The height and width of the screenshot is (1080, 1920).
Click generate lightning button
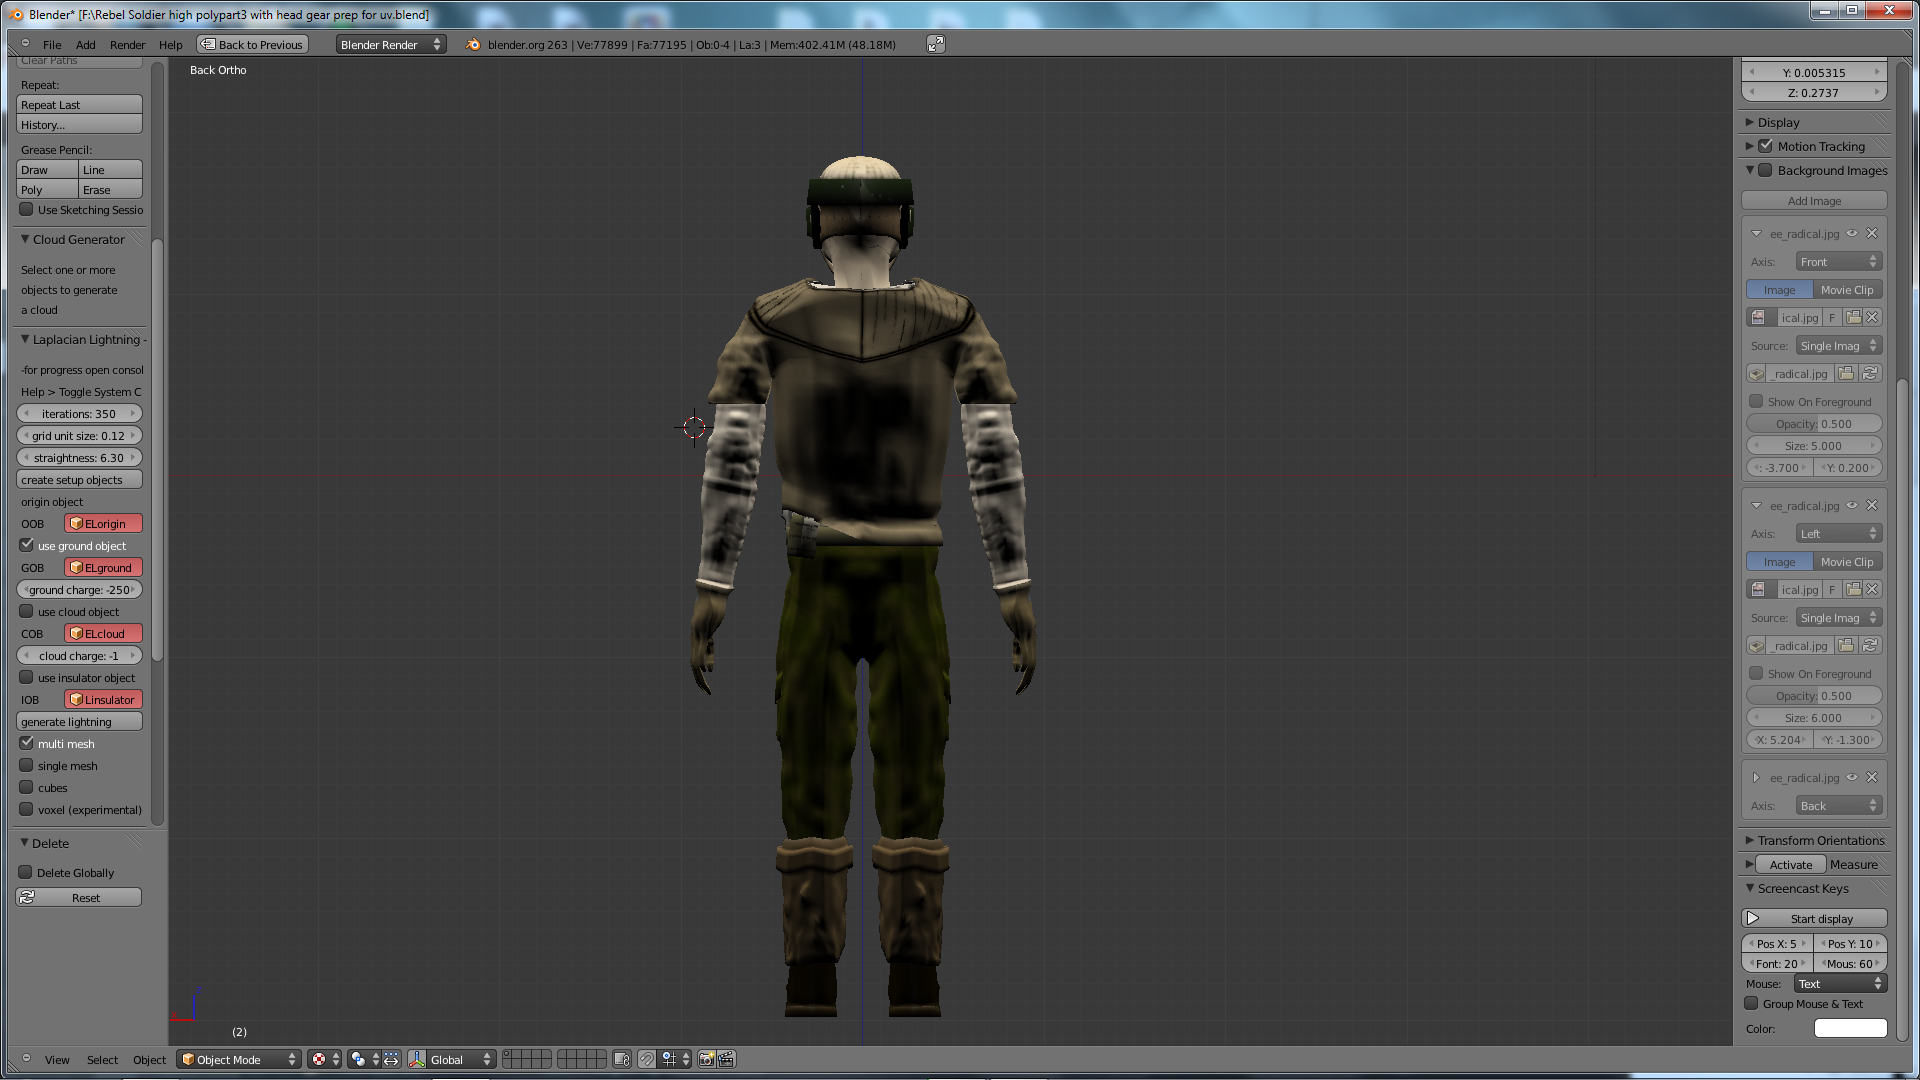[x=79, y=721]
